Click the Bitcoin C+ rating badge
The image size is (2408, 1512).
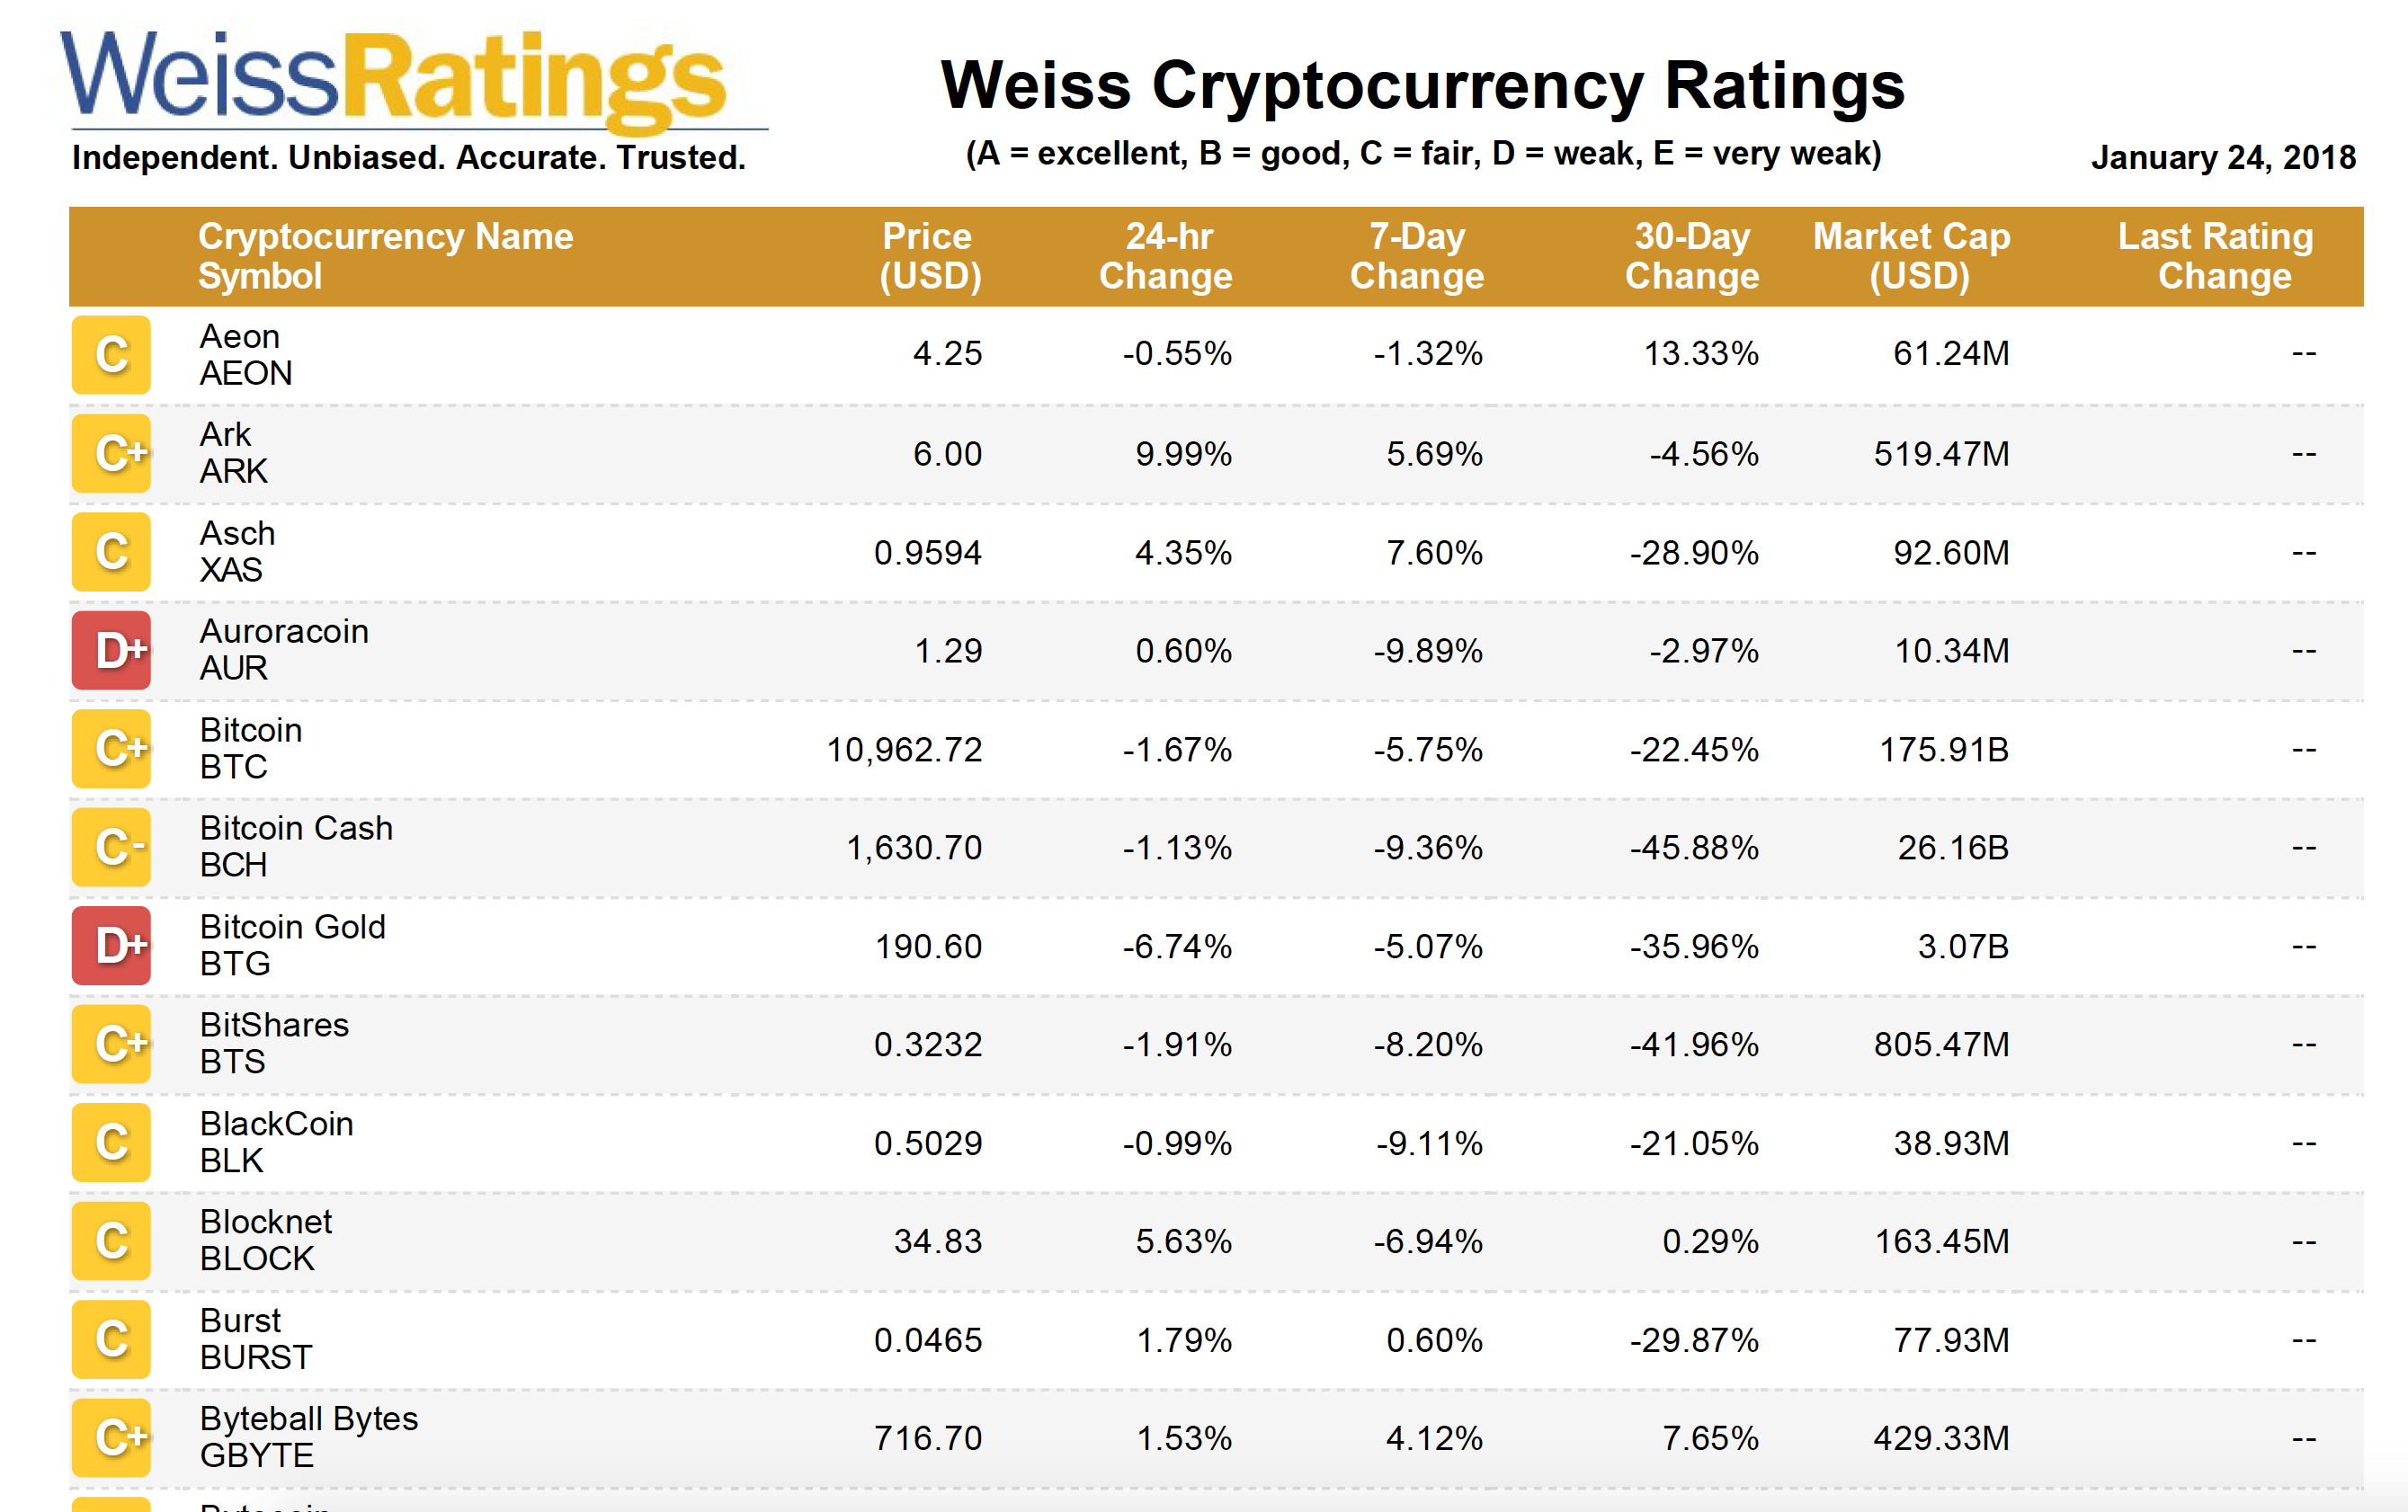point(111,749)
